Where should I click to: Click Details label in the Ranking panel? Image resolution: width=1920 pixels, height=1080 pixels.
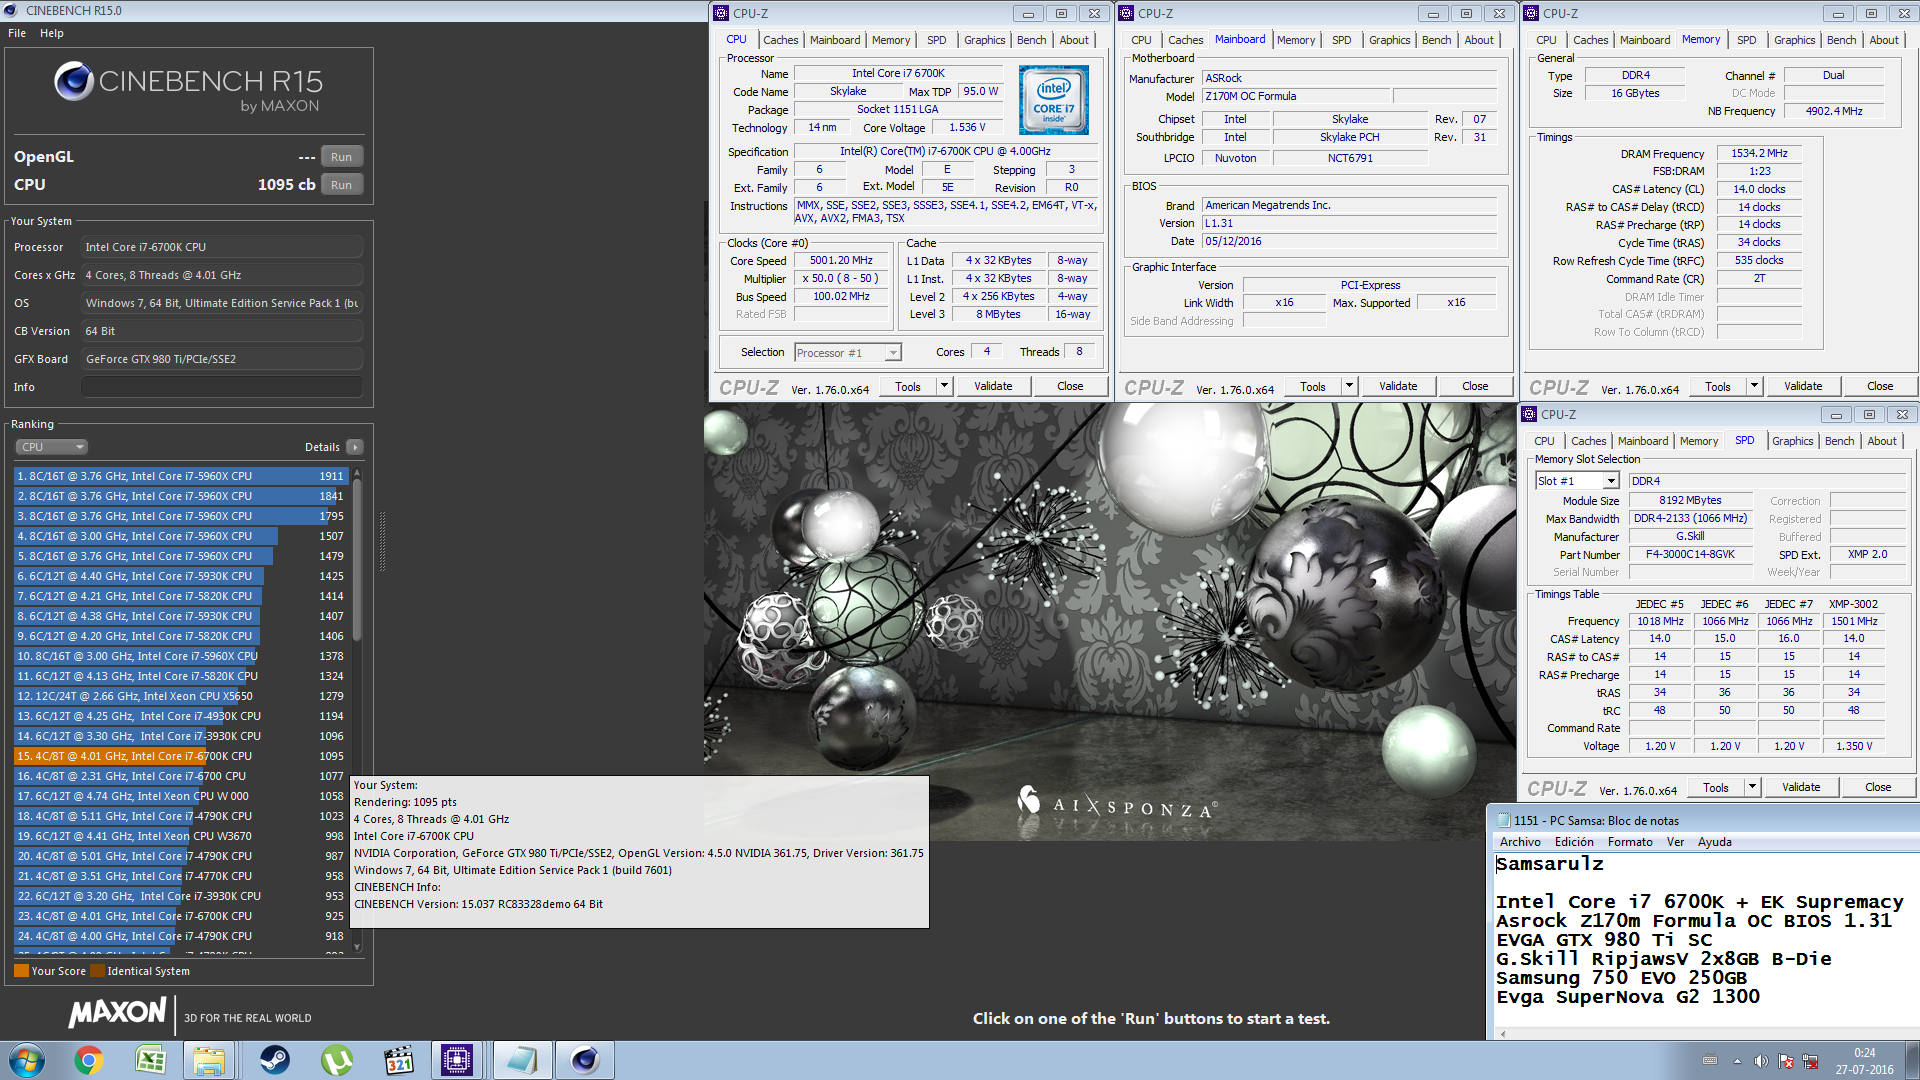pos(322,447)
